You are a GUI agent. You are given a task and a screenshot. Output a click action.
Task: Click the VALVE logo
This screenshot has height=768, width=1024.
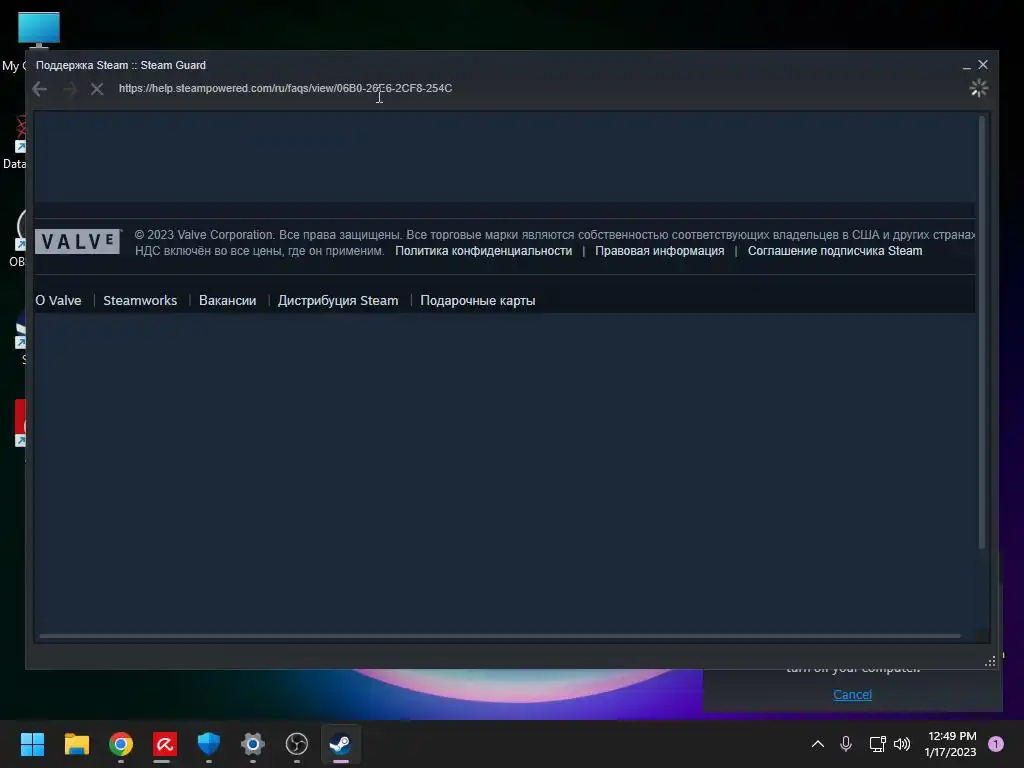pos(78,242)
